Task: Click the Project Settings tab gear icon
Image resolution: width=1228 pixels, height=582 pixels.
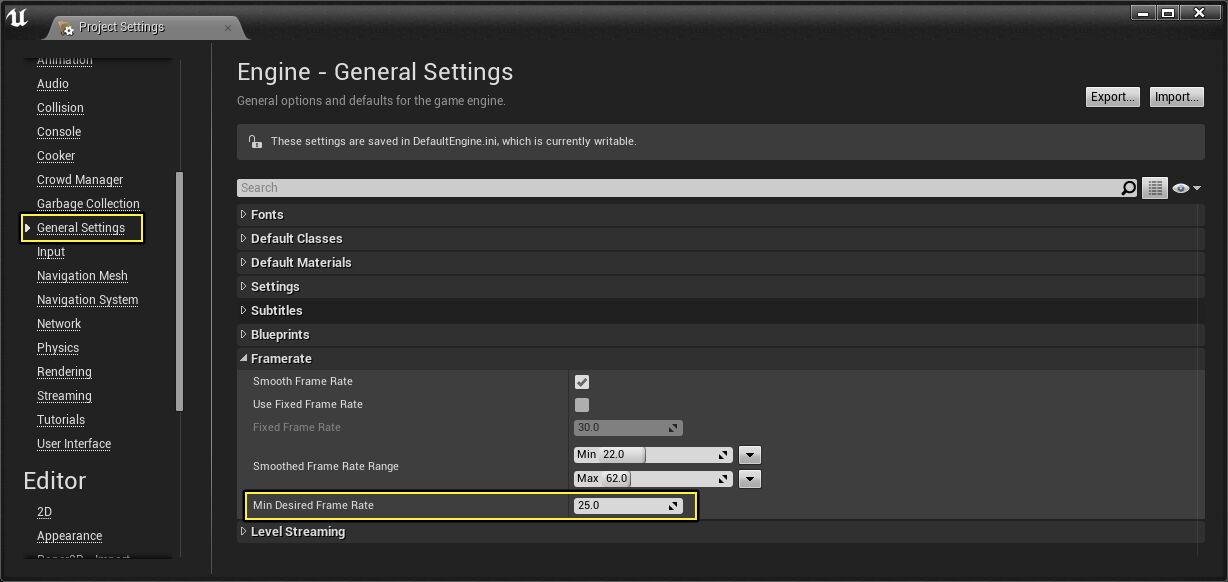Action: pos(65,27)
